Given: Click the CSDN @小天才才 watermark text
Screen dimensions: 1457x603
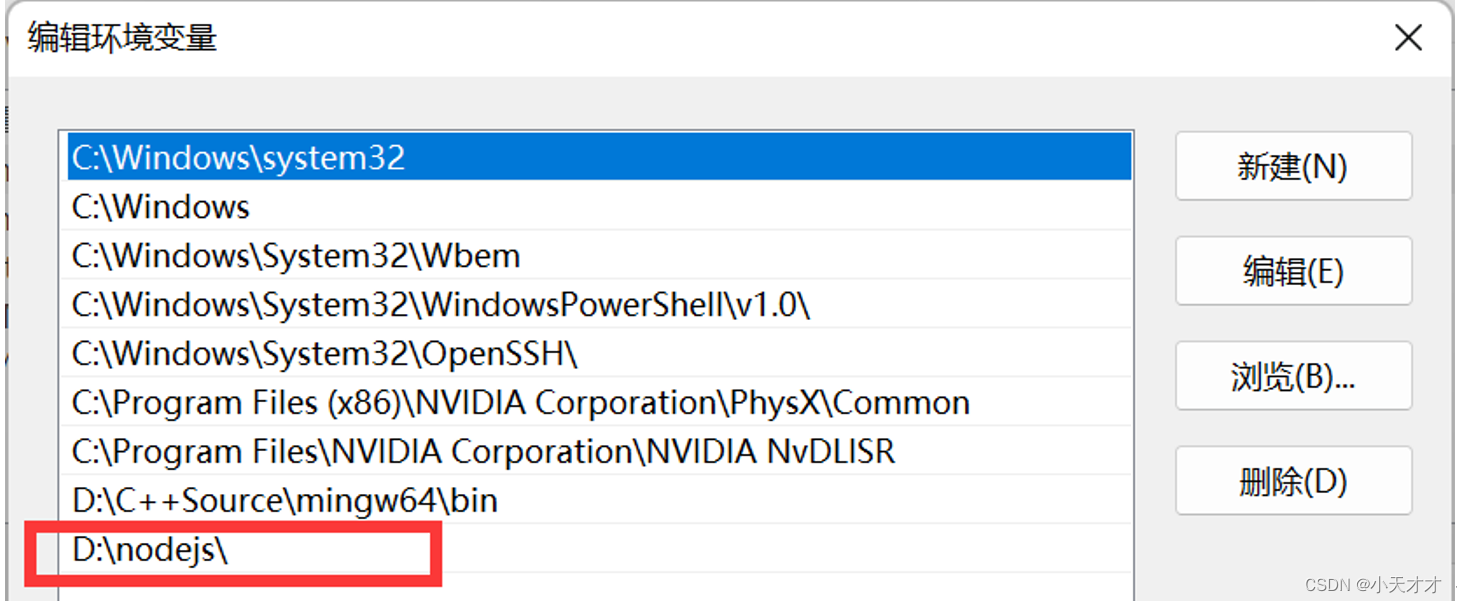Looking at the screenshot, I should pos(1376,585).
